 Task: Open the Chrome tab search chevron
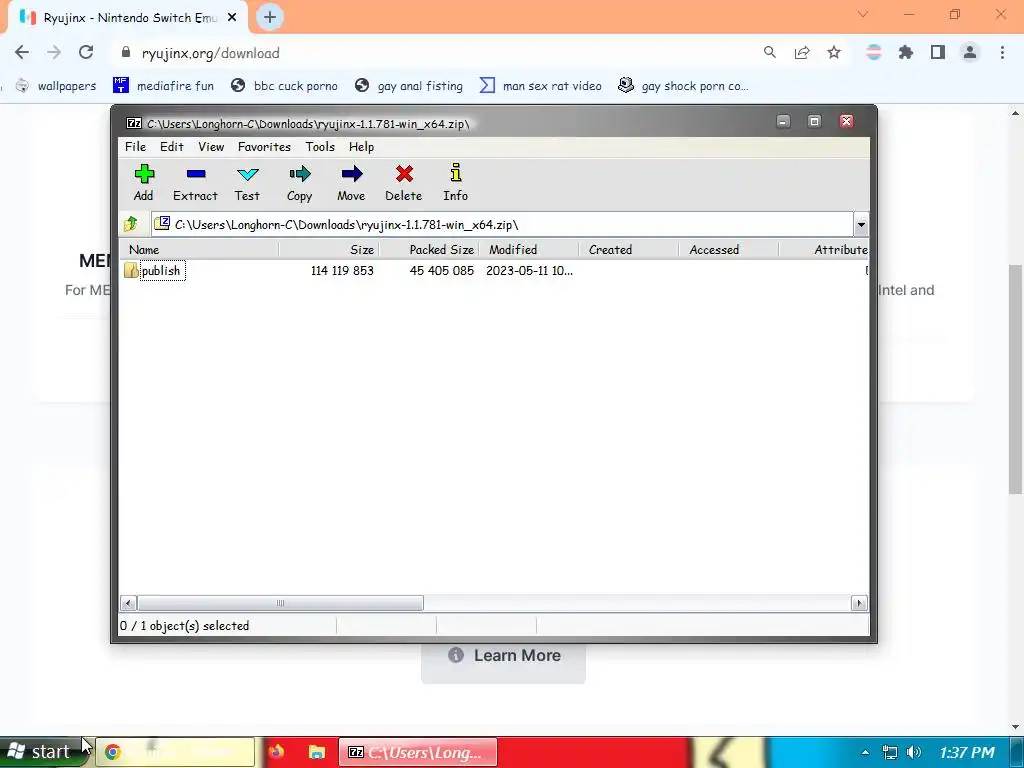coord(863,14)
